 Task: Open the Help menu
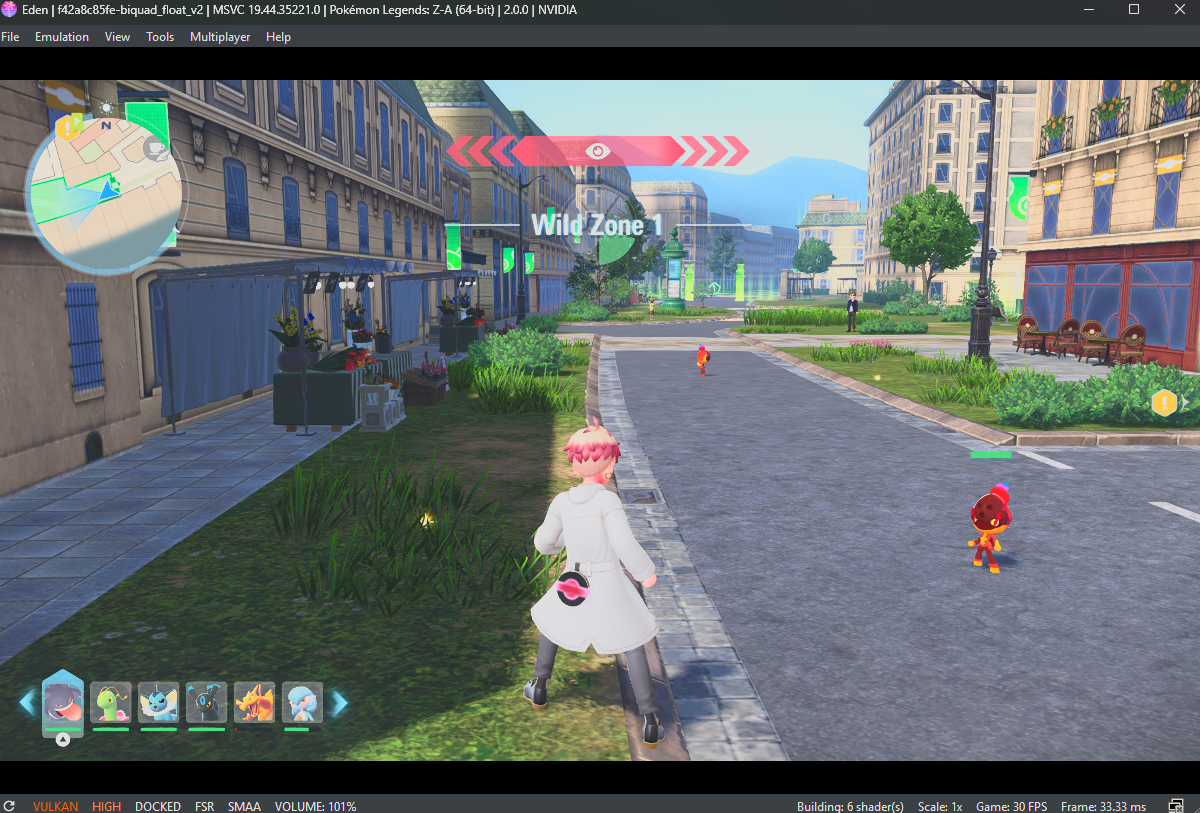(278, 37)
